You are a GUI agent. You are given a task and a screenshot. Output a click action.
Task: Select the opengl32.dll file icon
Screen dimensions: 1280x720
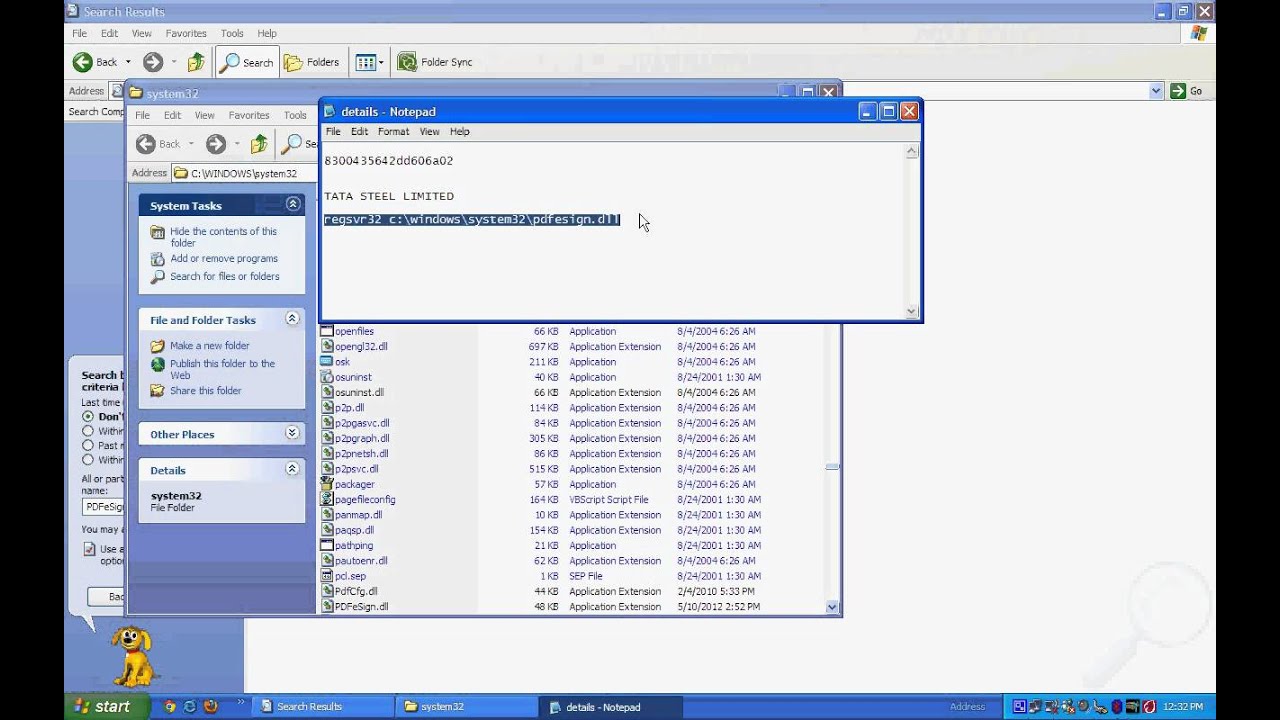point(326,346)
